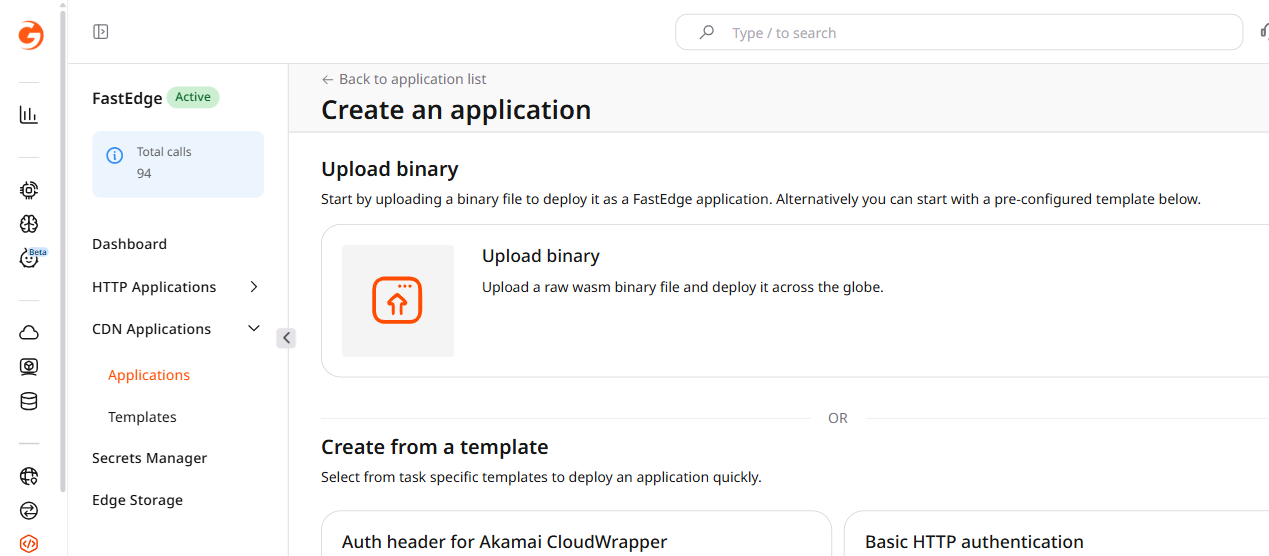Click the orange upload binary icon
Image resolution: width=1269 pixels, height=556 pixels.
pos(398,301)
